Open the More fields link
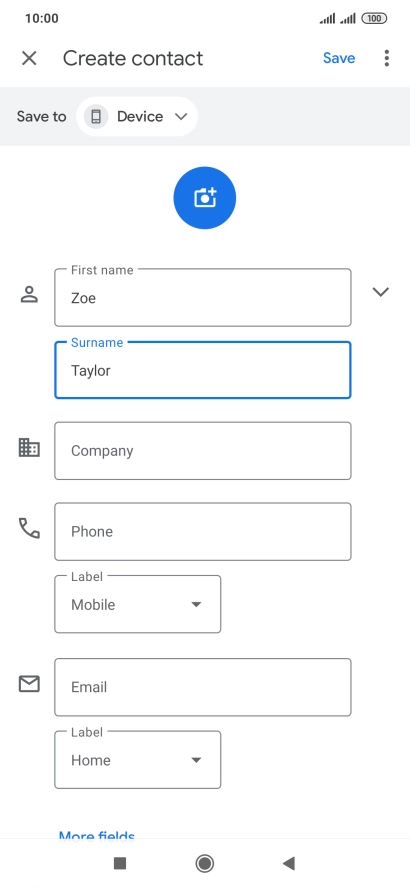The height and width of the screenshot is (888, 410). click(x=97, y=835)
